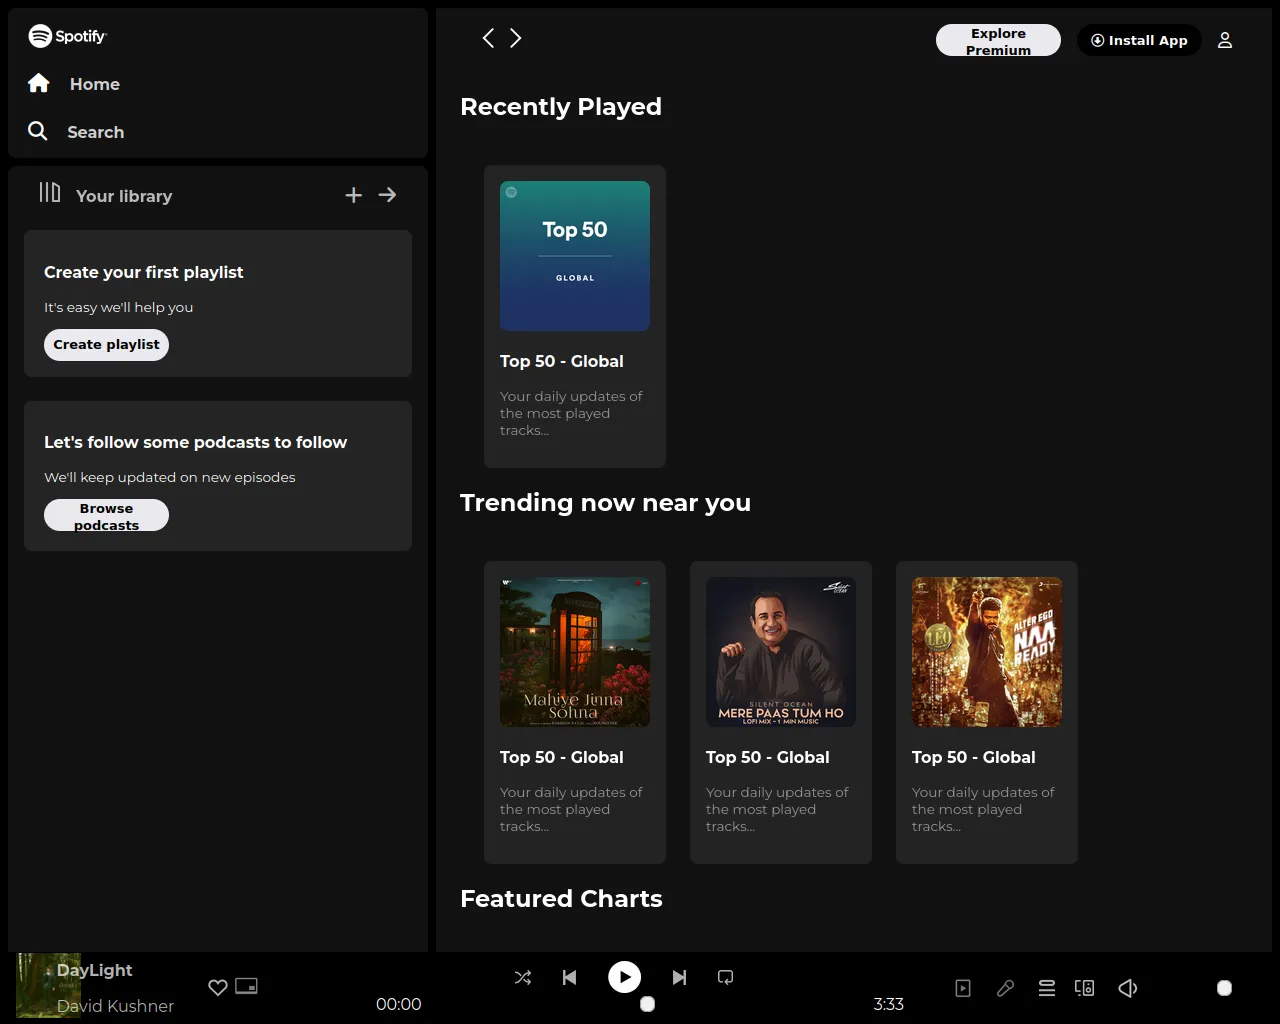Click the Create playlist button
1280x1024 pixels.
click(106, 345)
